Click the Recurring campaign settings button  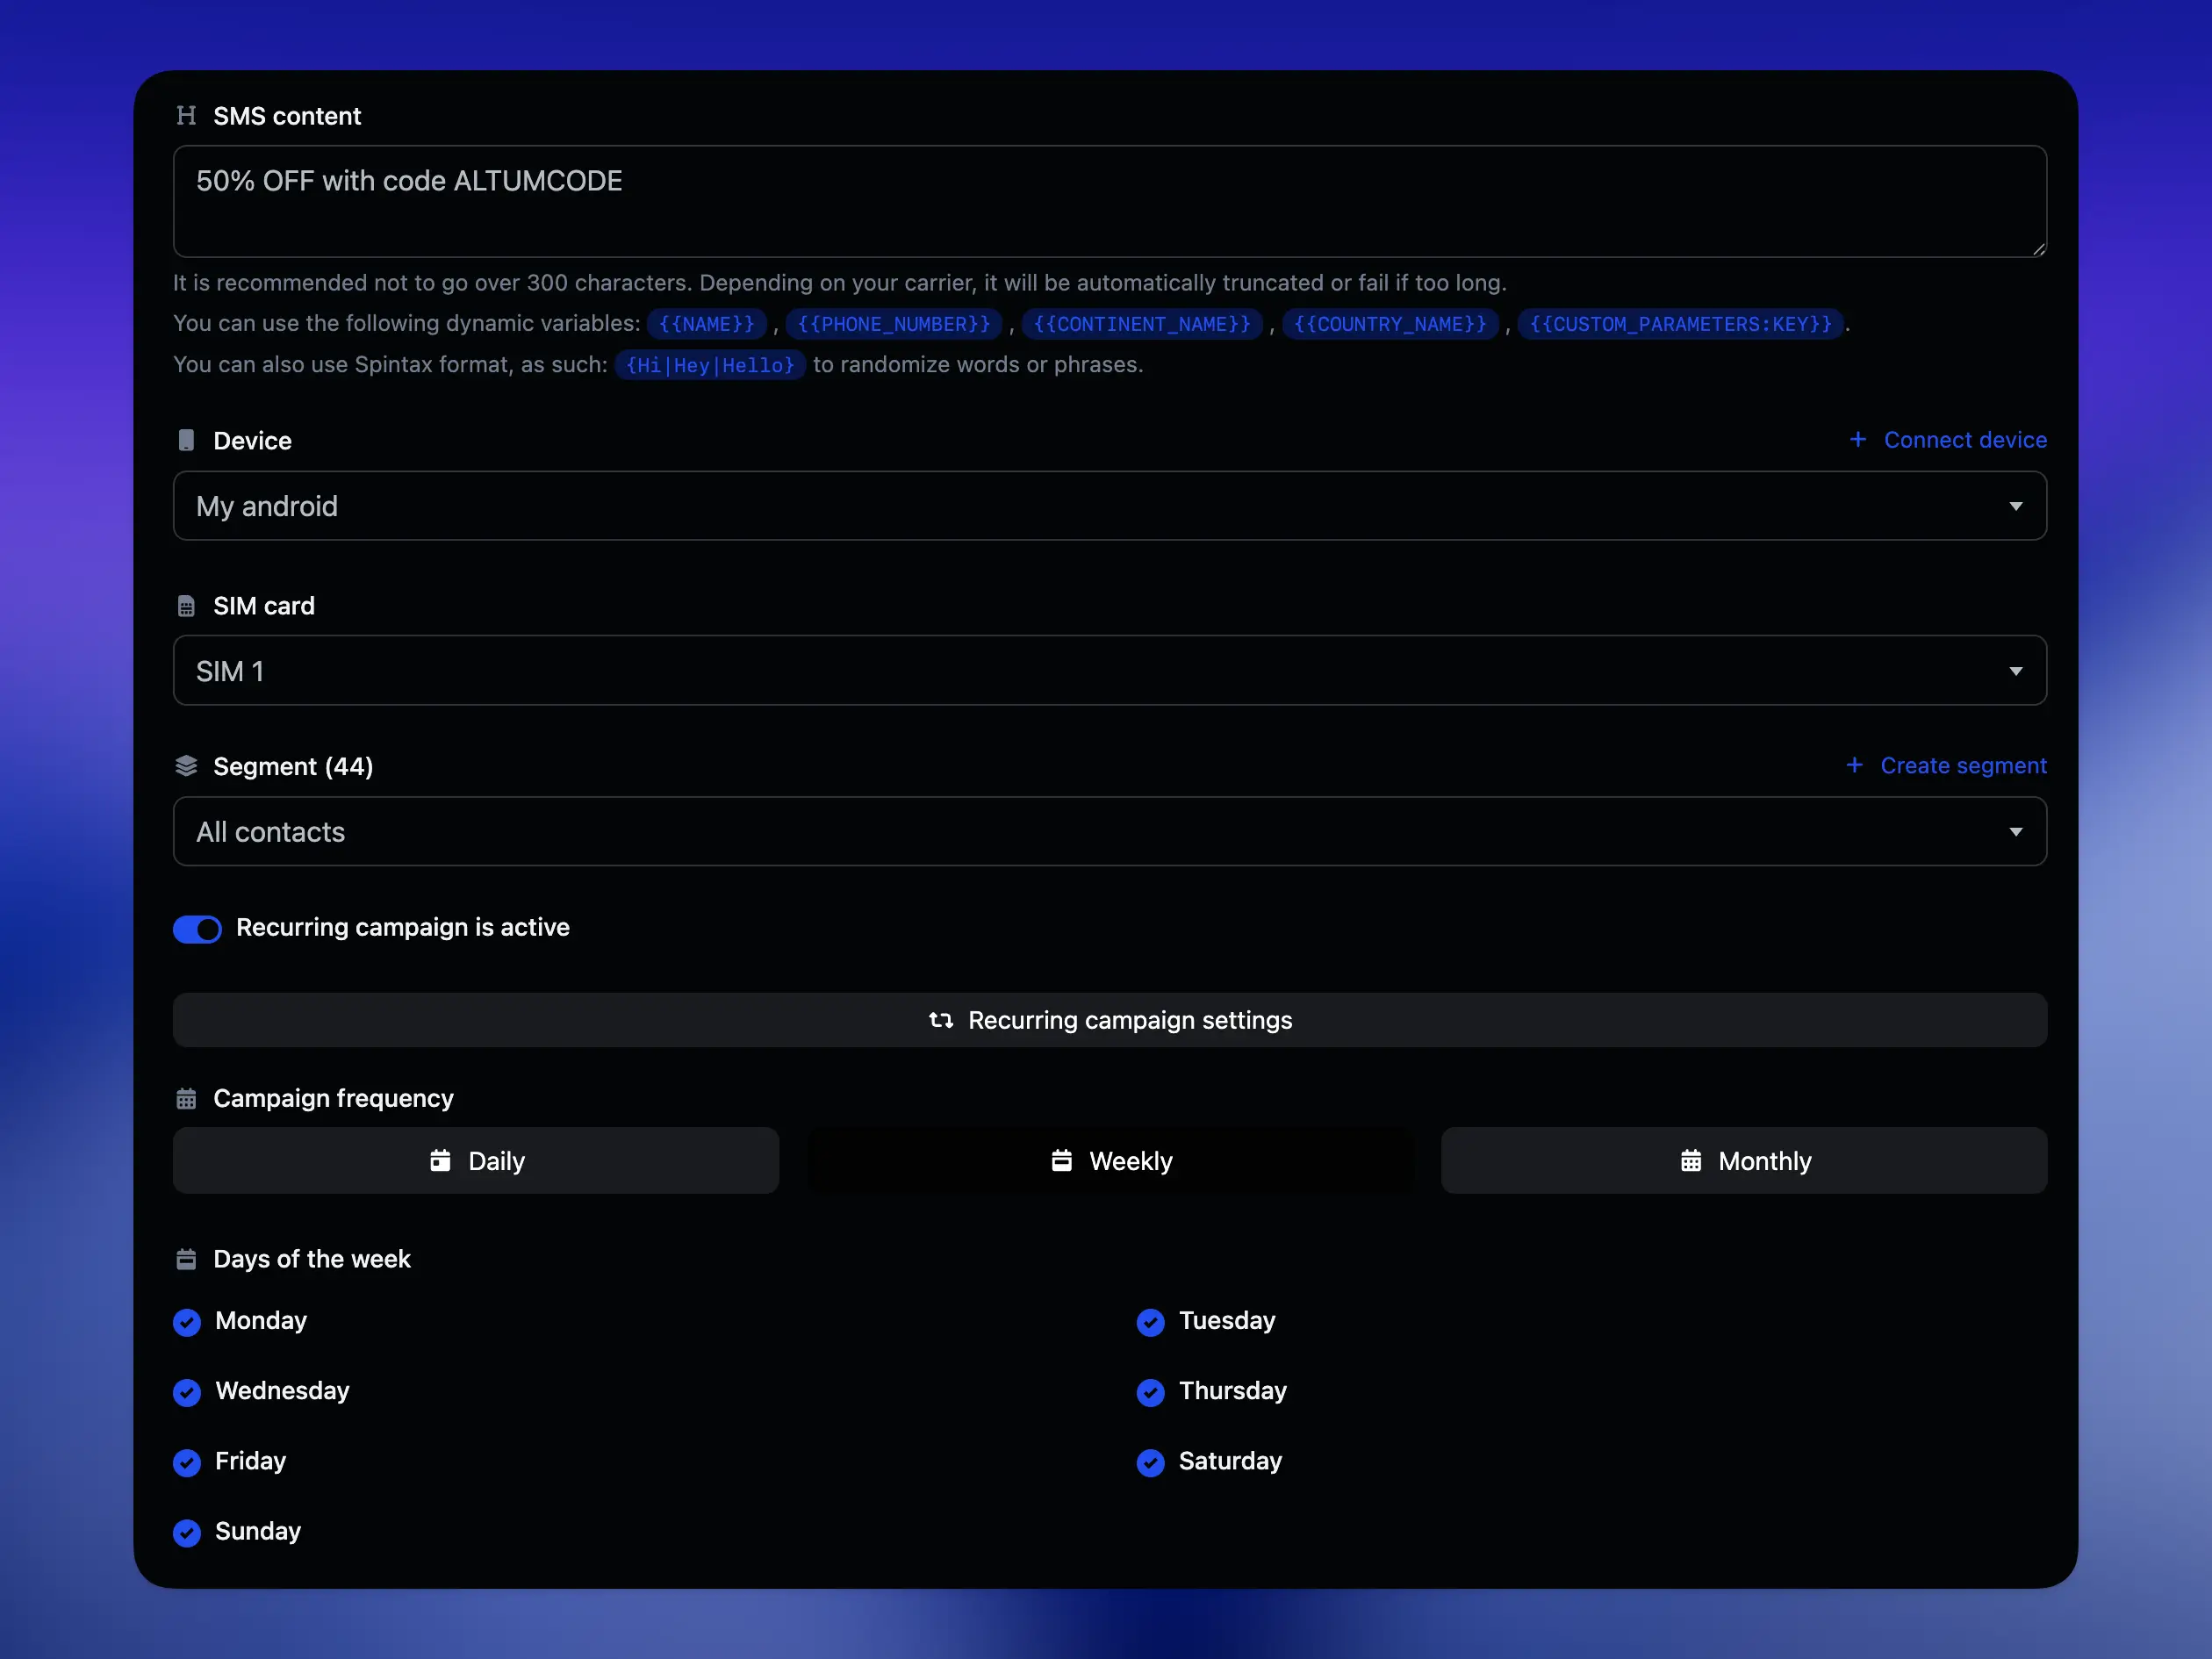pyautogui.click(x=1110, y=1021)
